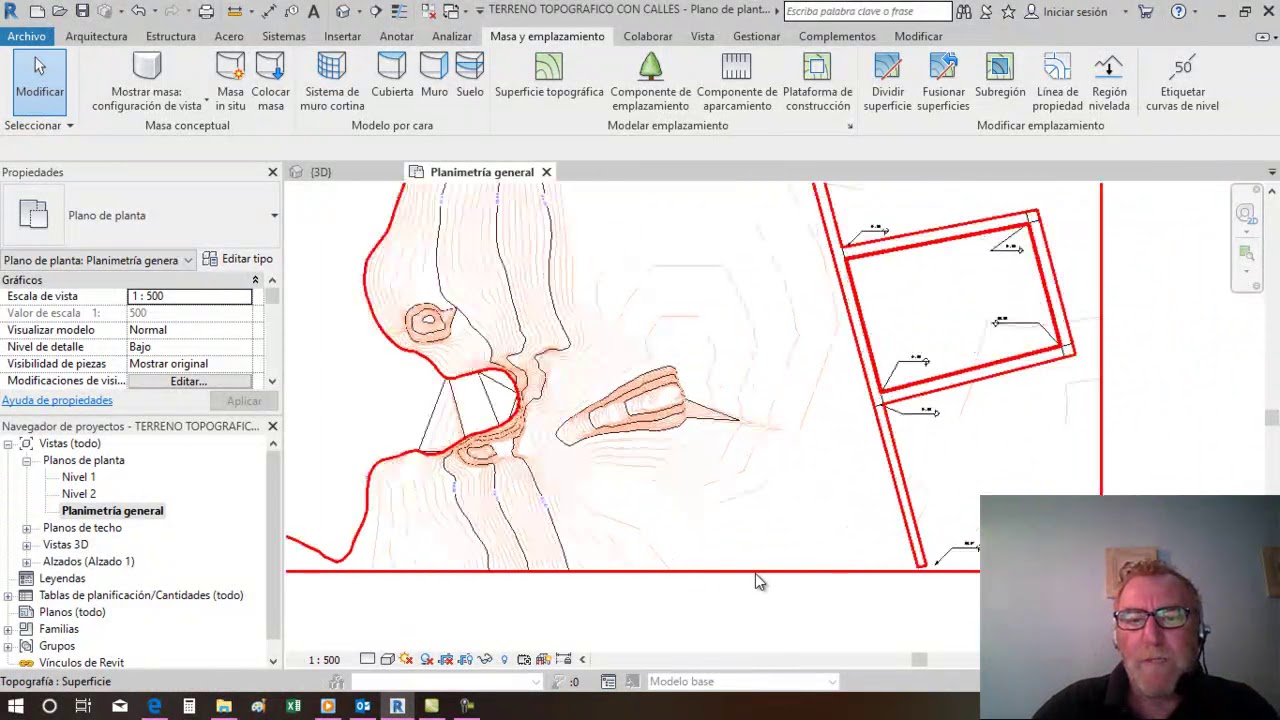This screenshot has height=720, width=1280.
Task: Open type selector dropdown for Plano de planta
Action: [274, 215]
